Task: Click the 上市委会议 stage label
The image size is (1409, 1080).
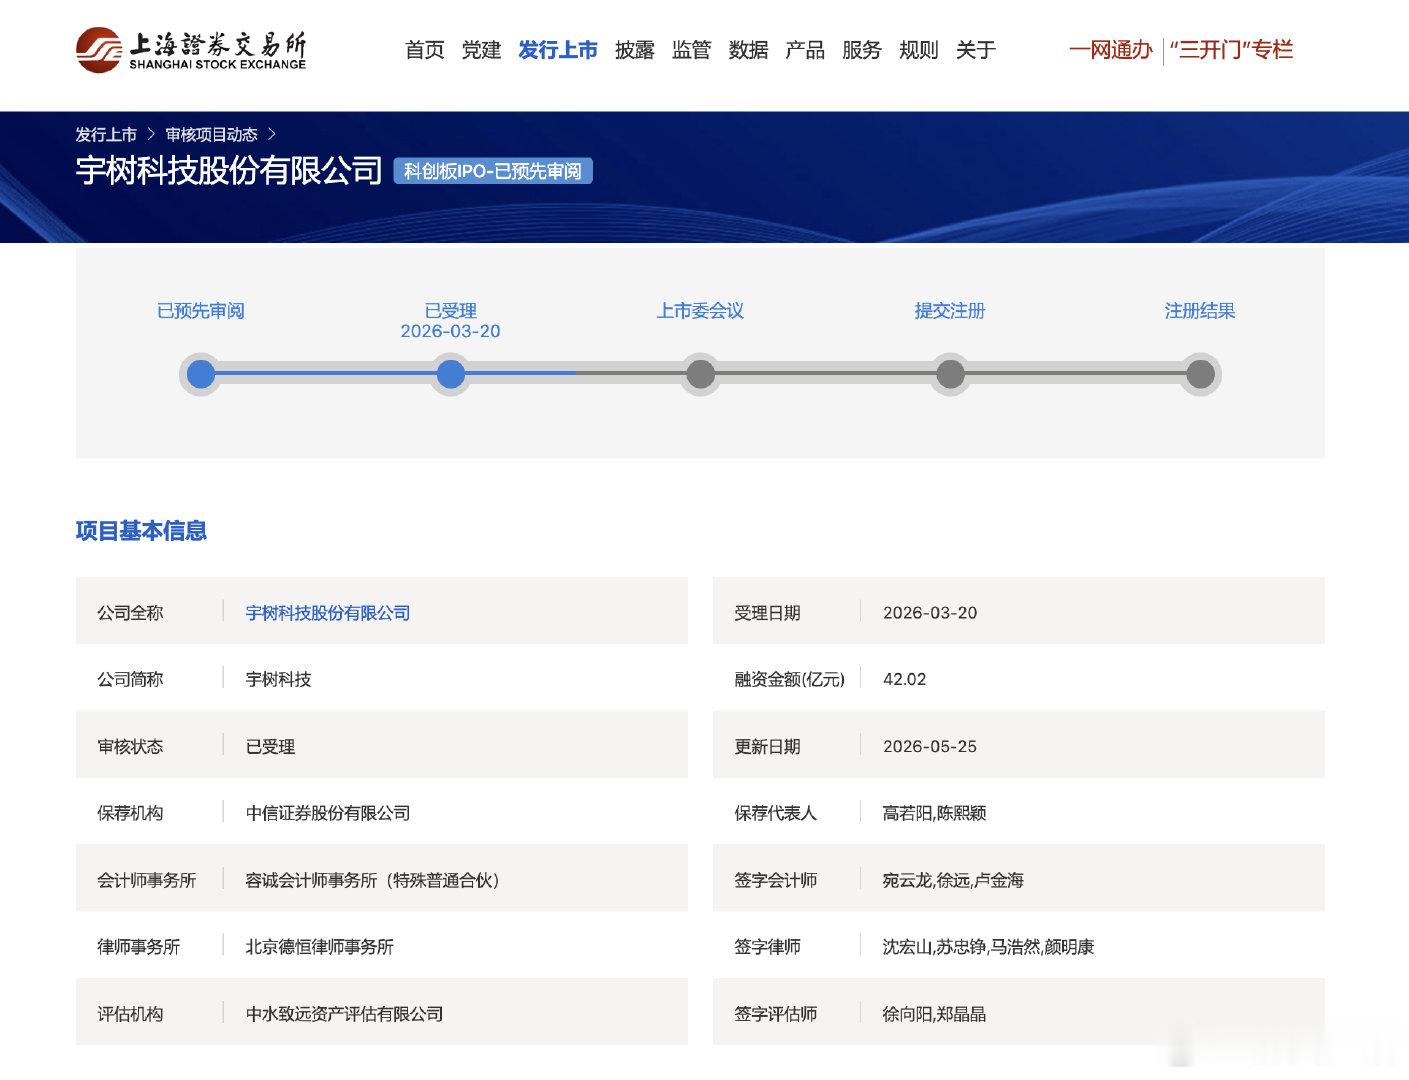Action: click(x=700, y=311)
